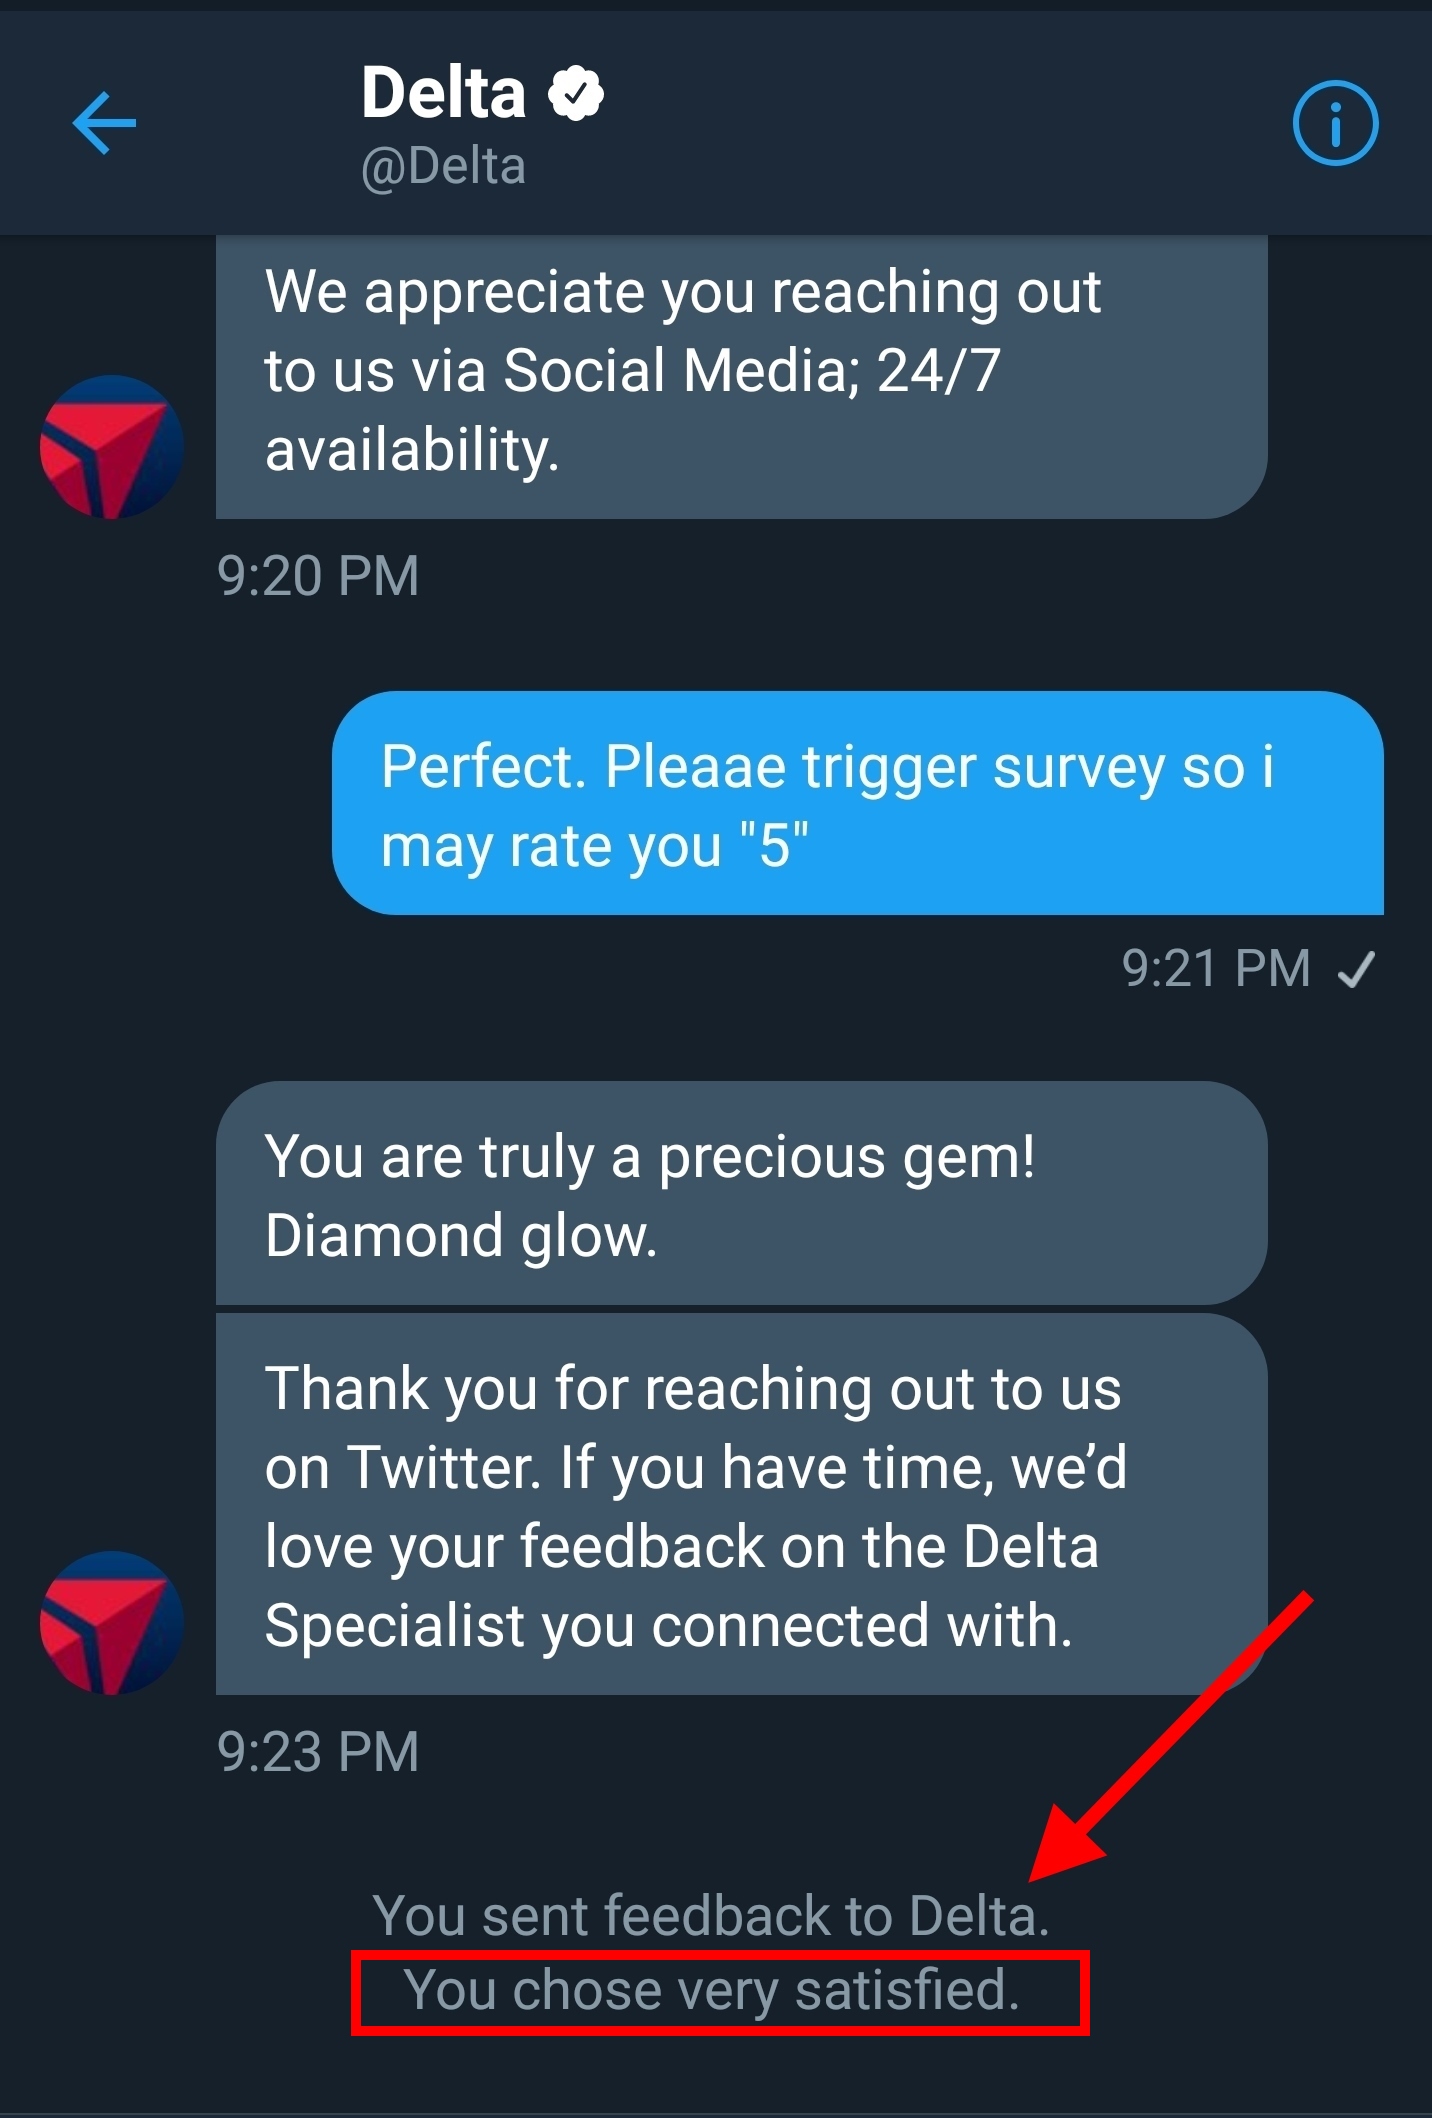Viewport: 1432px width, 2118px height.
Task: Tap "Diamond glow." in the gem message
Action: pyautogui.click(x=461, y=1236)
